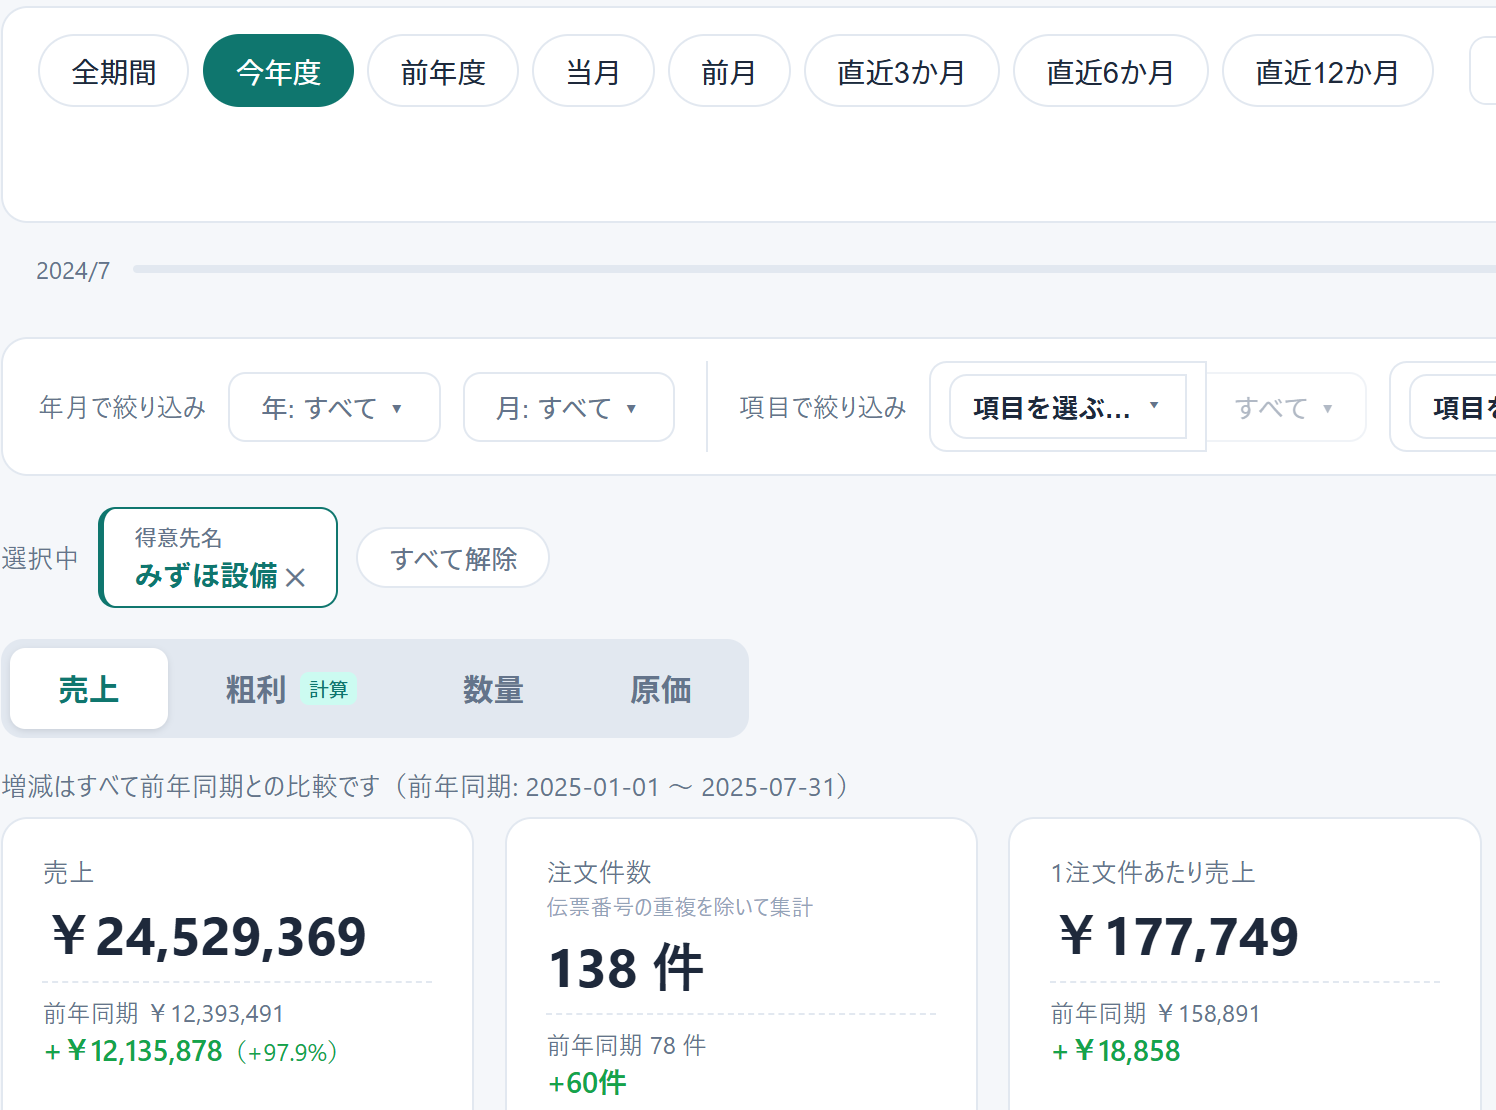Screen dimensions: 1496x1110
Task: Click the 計算 badge on 粗利
Action: pos(329,689)
